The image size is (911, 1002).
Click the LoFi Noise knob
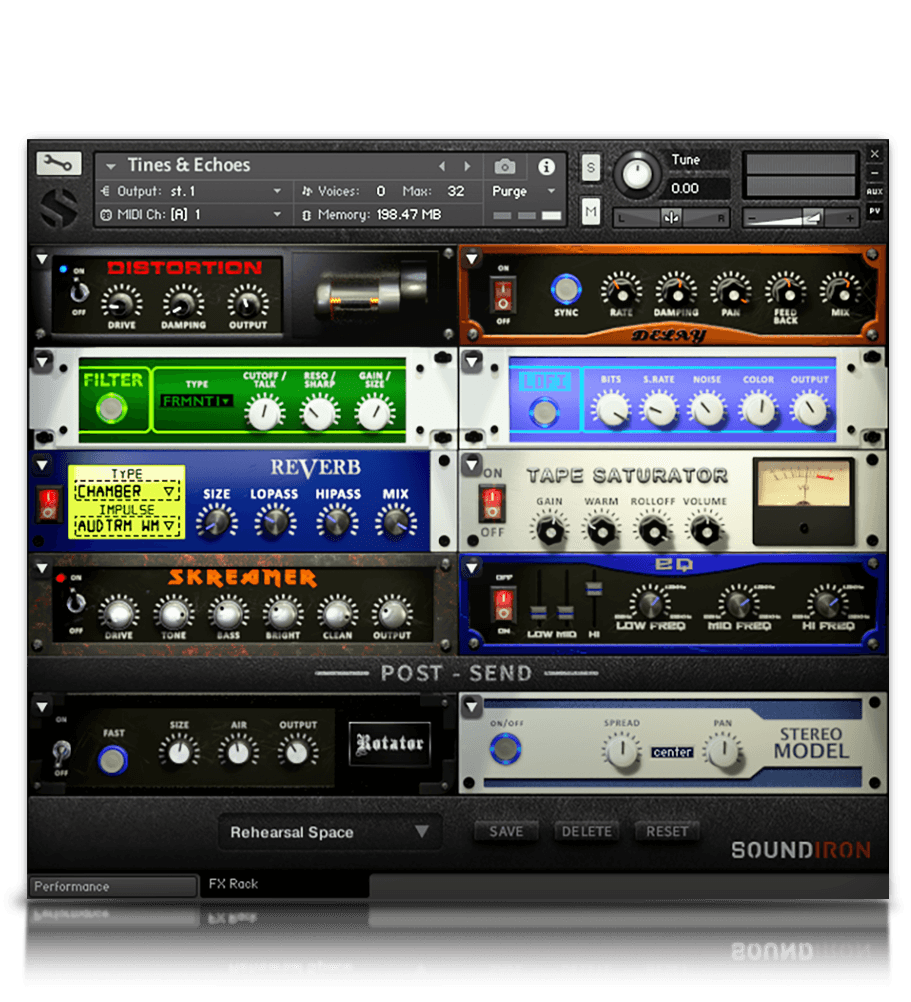pos(707,410)
